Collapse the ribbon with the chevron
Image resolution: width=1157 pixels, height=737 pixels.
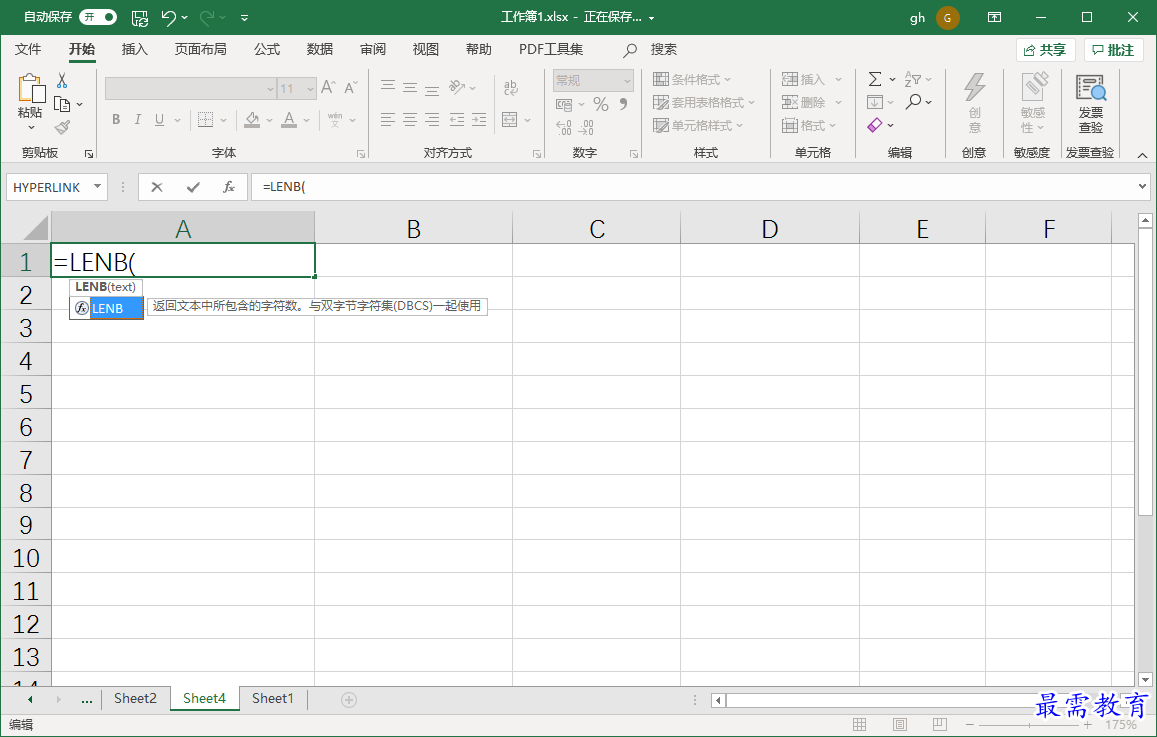click(x=1142, y=155)
